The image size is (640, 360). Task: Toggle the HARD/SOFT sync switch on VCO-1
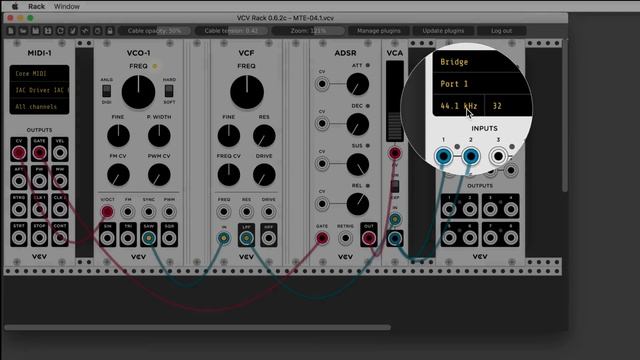point(169,91)
